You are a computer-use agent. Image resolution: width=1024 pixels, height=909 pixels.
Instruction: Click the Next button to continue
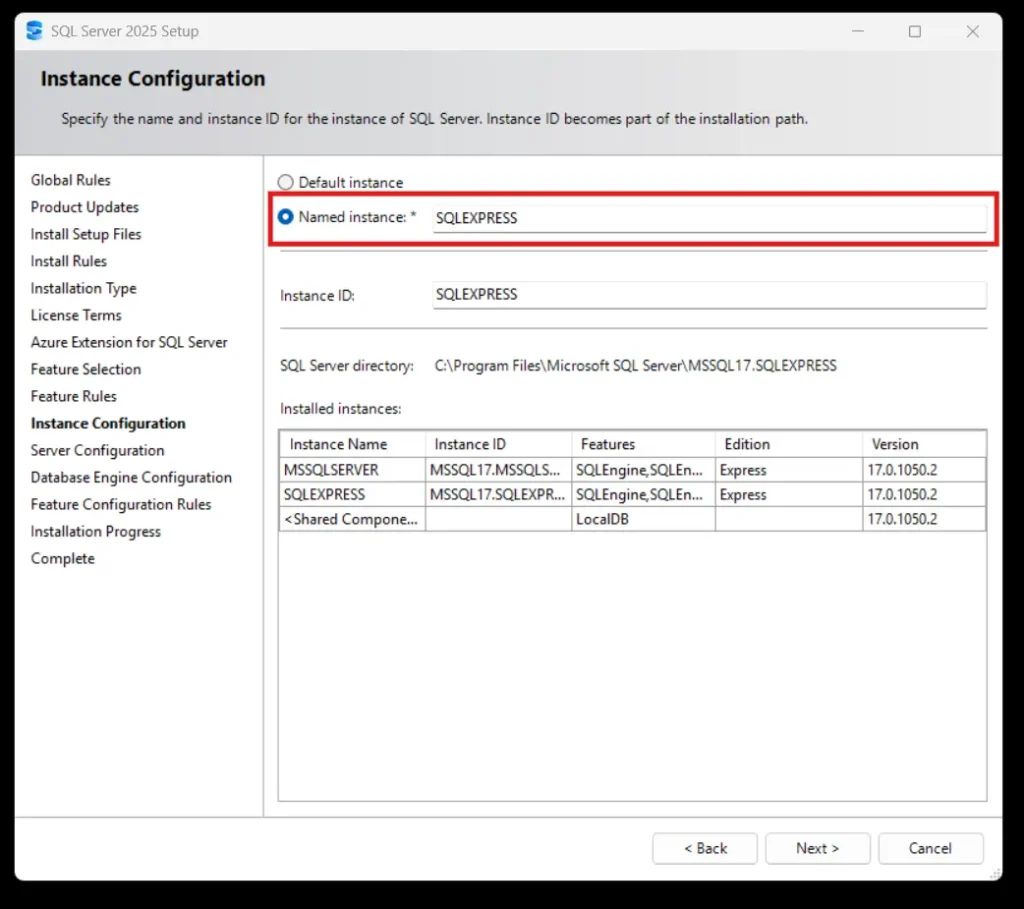[x=817, y=848]
